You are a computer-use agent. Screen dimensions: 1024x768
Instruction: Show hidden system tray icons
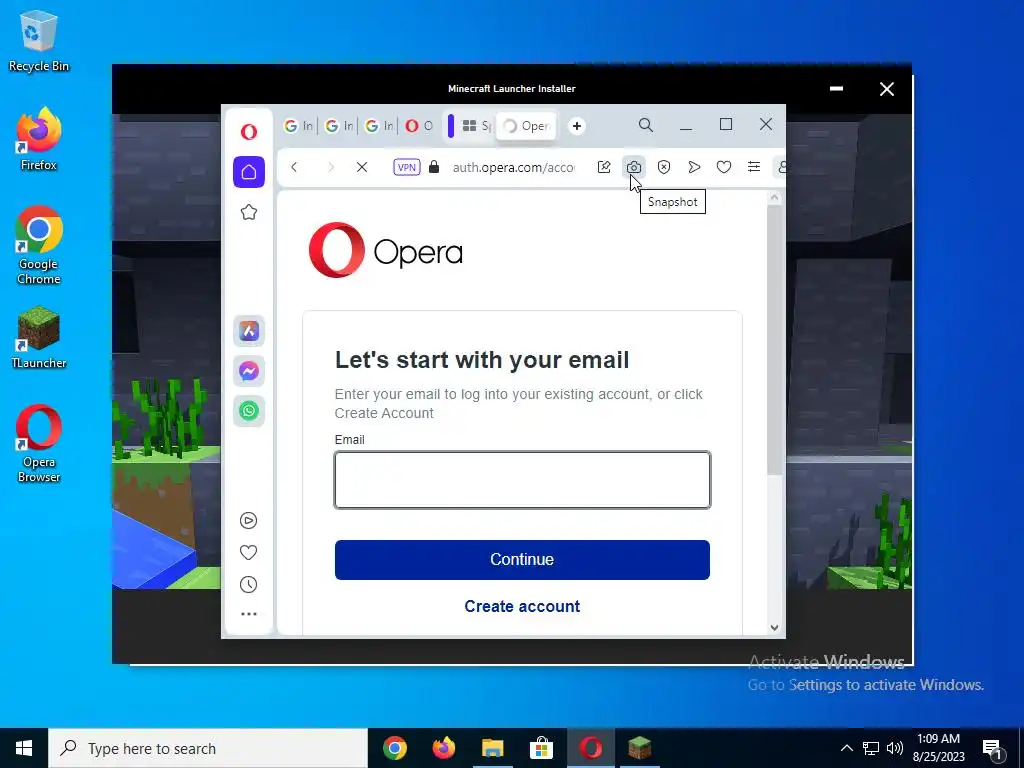[x=846, y=748]
